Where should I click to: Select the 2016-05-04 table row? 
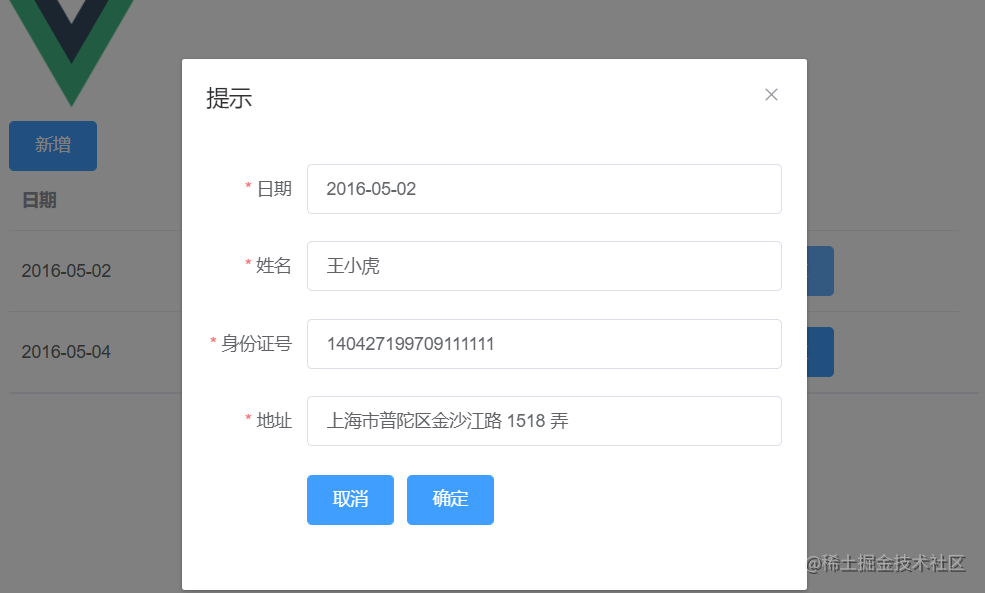pos(66,351)
